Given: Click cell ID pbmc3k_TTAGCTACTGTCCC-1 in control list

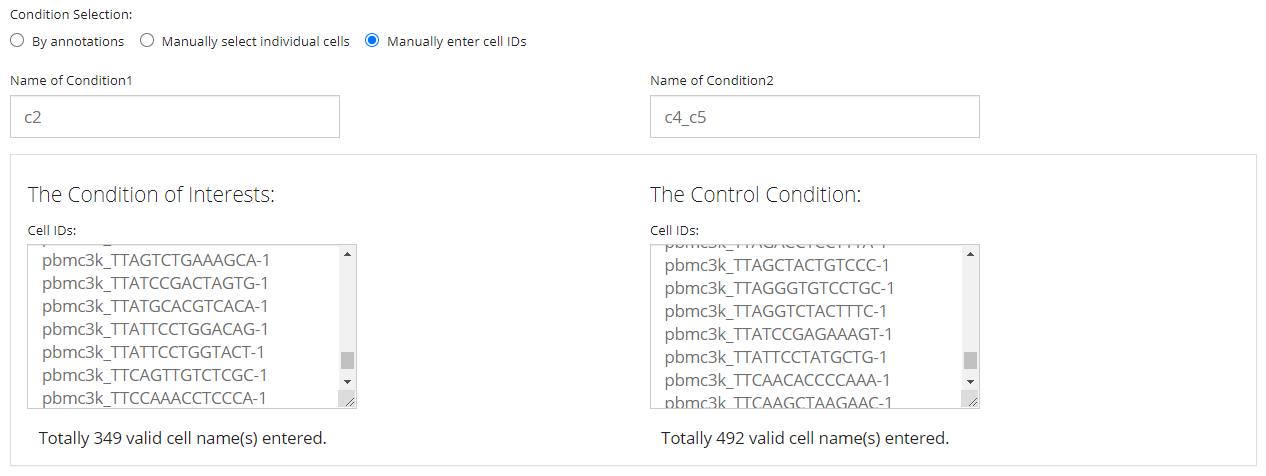Looking at the screenshot, I should (776, 265).
